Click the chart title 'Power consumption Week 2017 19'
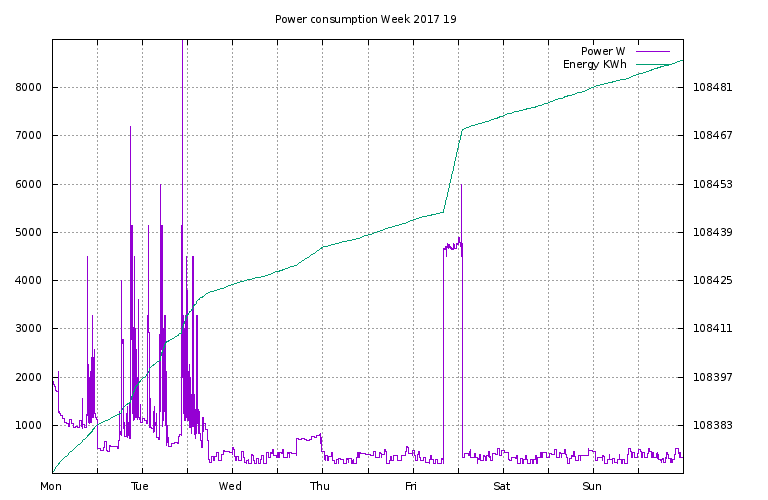The width and height of the screenshot is (768, 500). 365,19
